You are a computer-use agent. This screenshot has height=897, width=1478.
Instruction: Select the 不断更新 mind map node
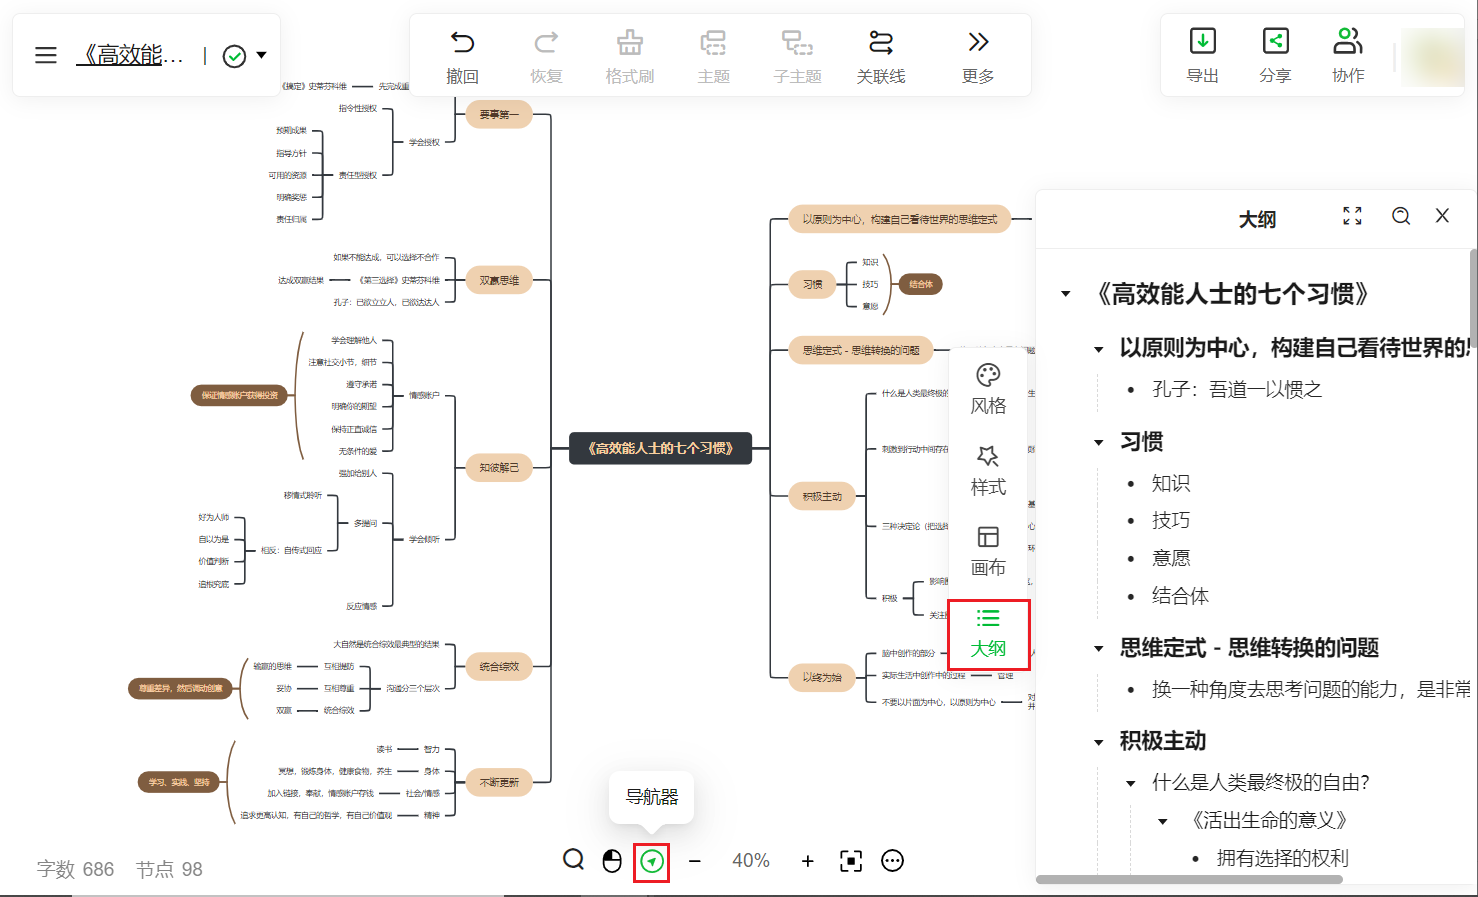(499, 782)
